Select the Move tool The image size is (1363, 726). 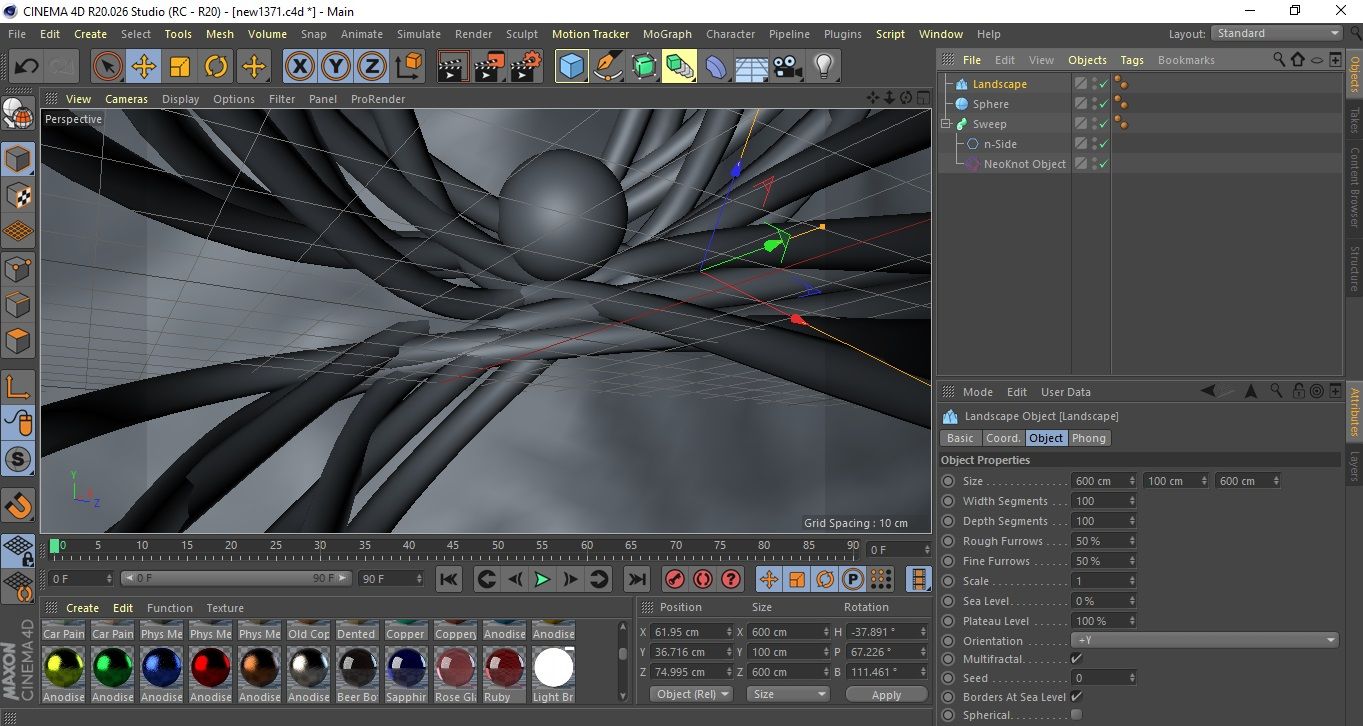point(144,67)
